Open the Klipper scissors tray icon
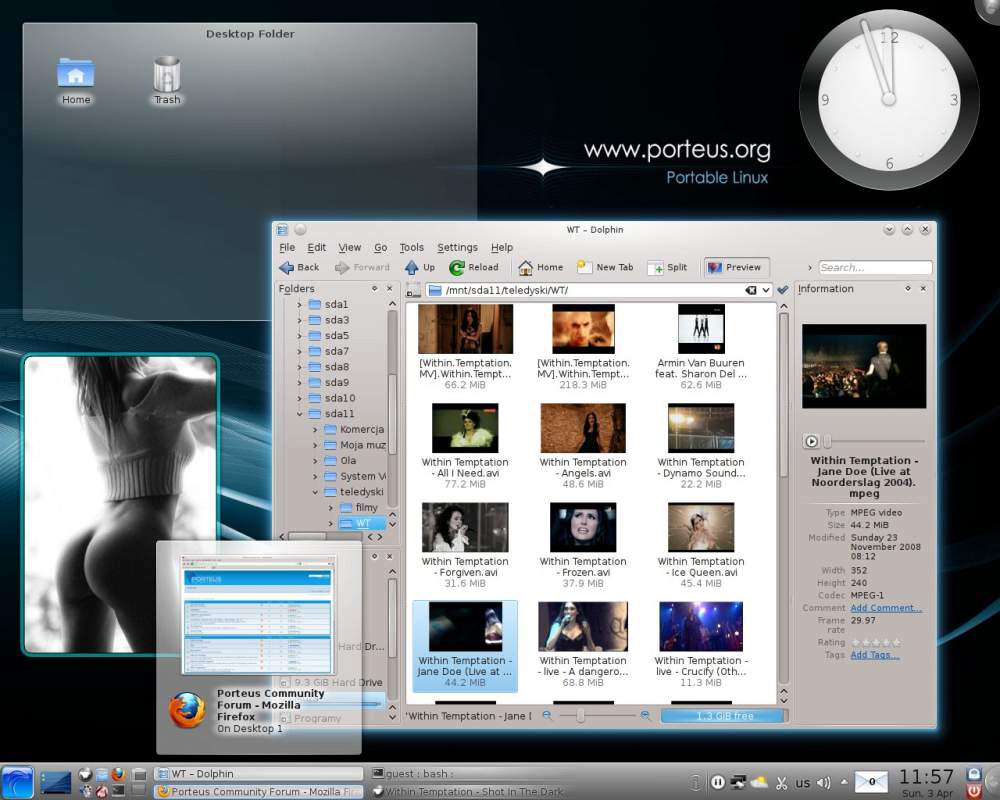This screenshot has width=1000, height=800. click(x=782, y=782)
